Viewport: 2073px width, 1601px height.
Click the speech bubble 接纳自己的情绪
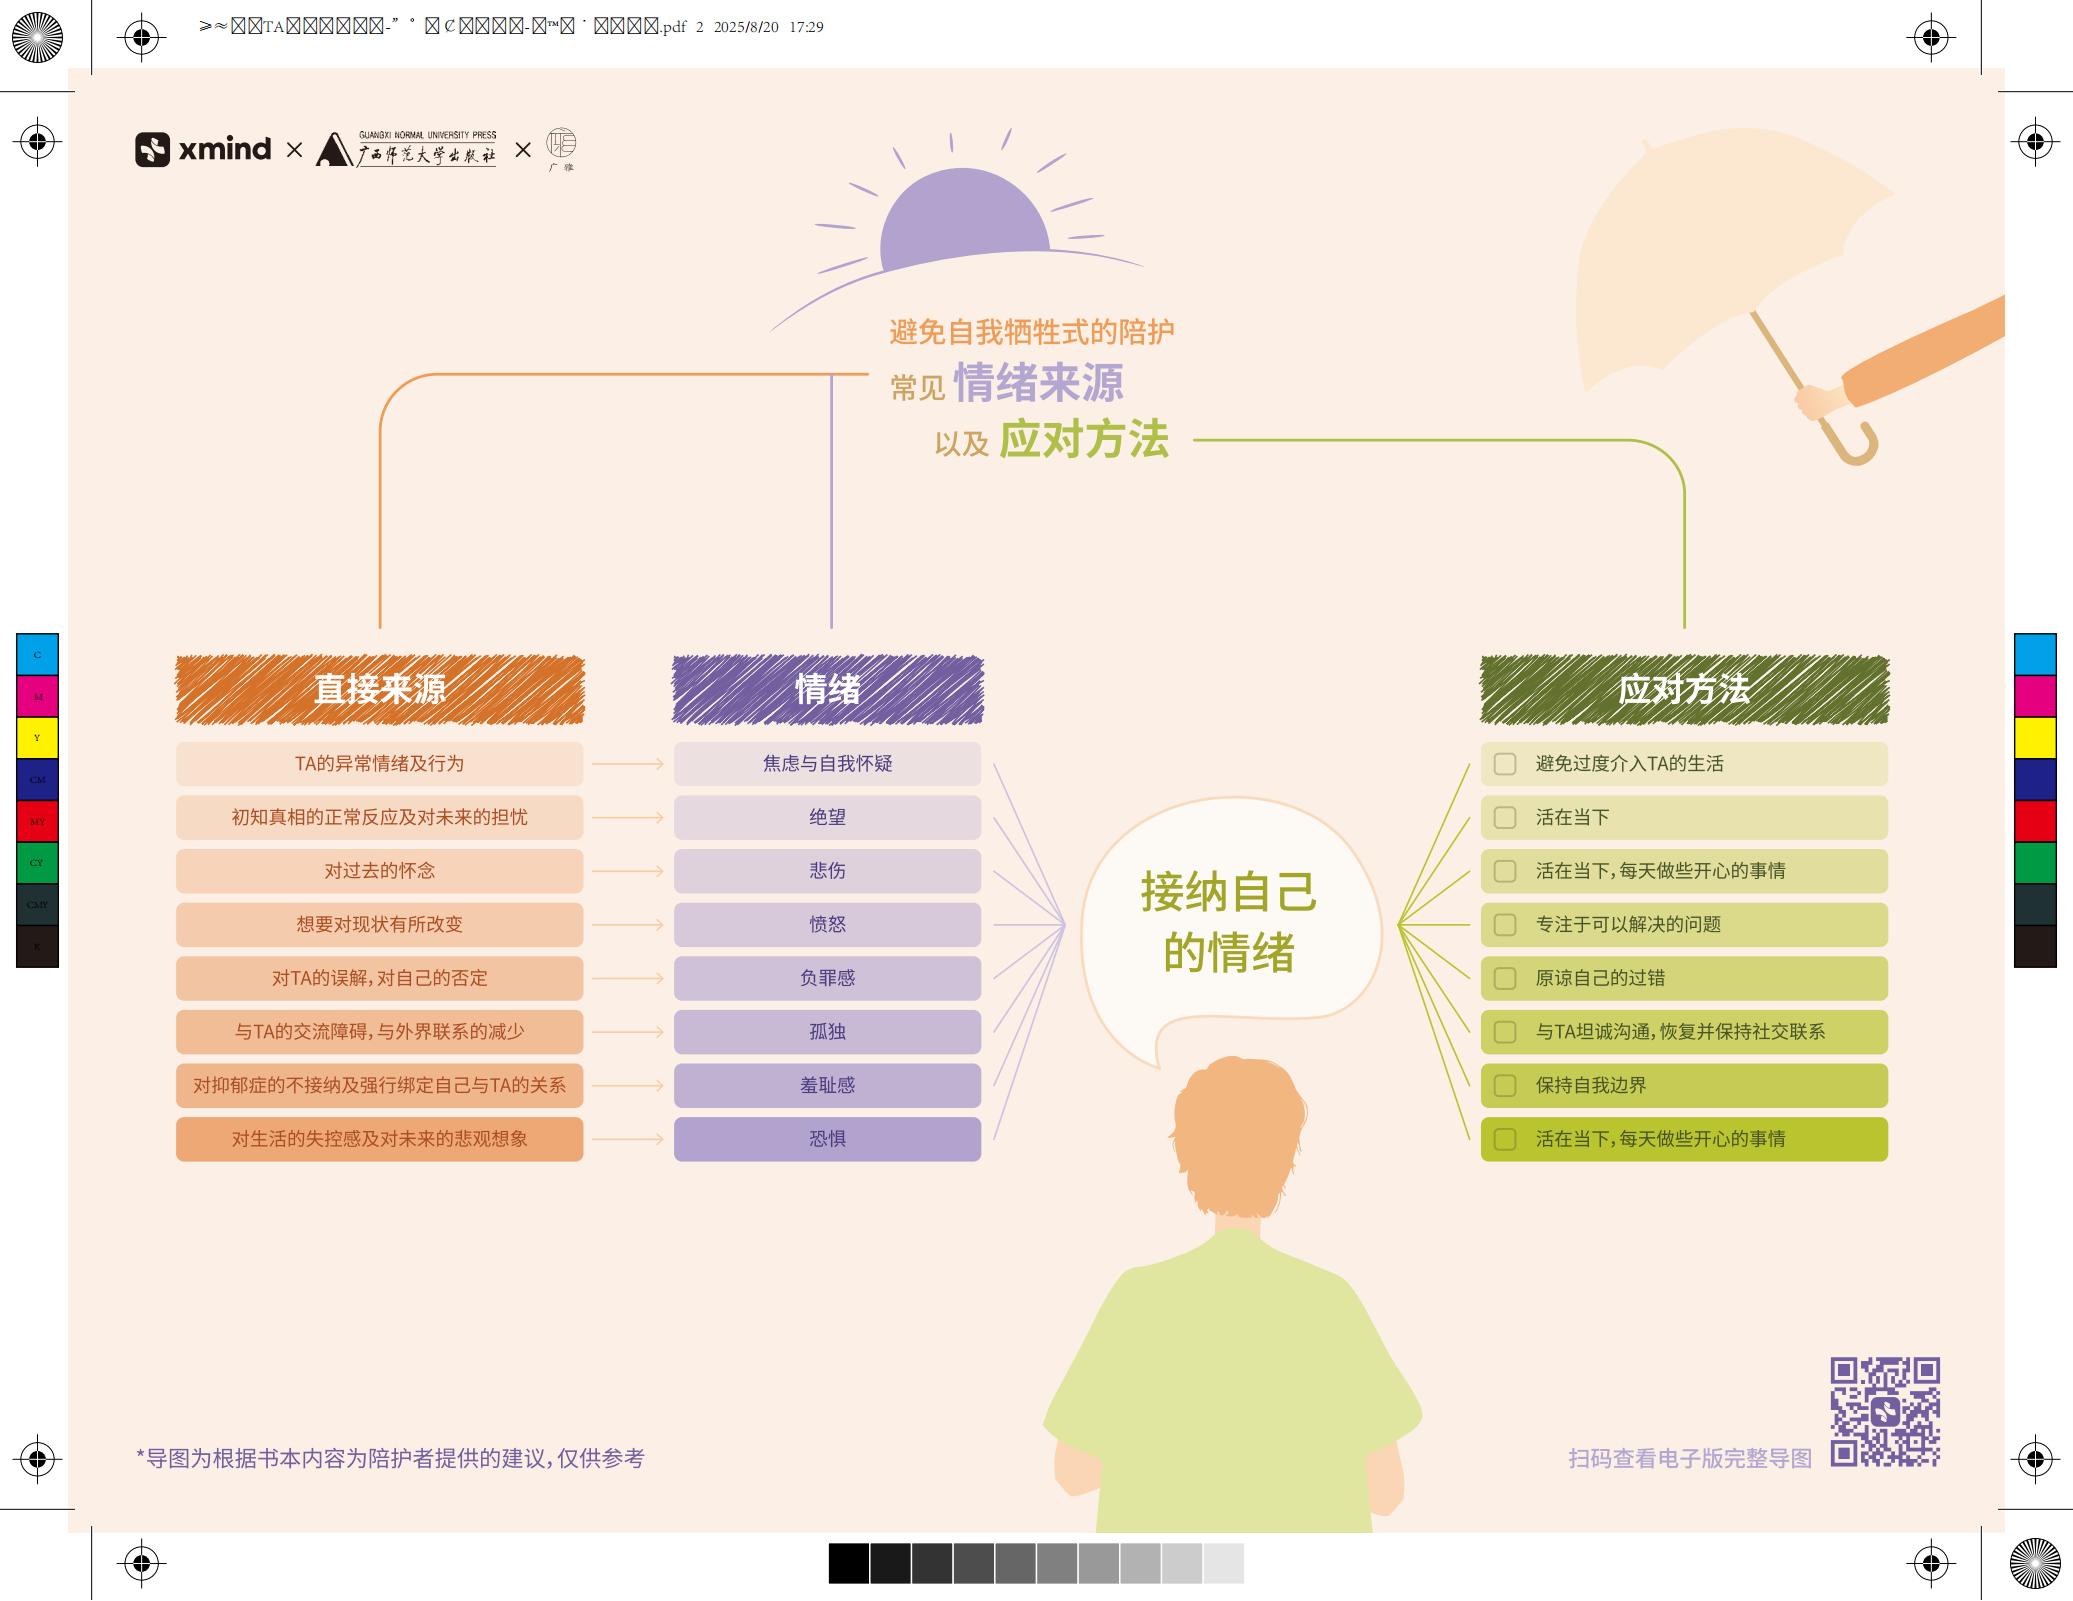point(1229,921)
